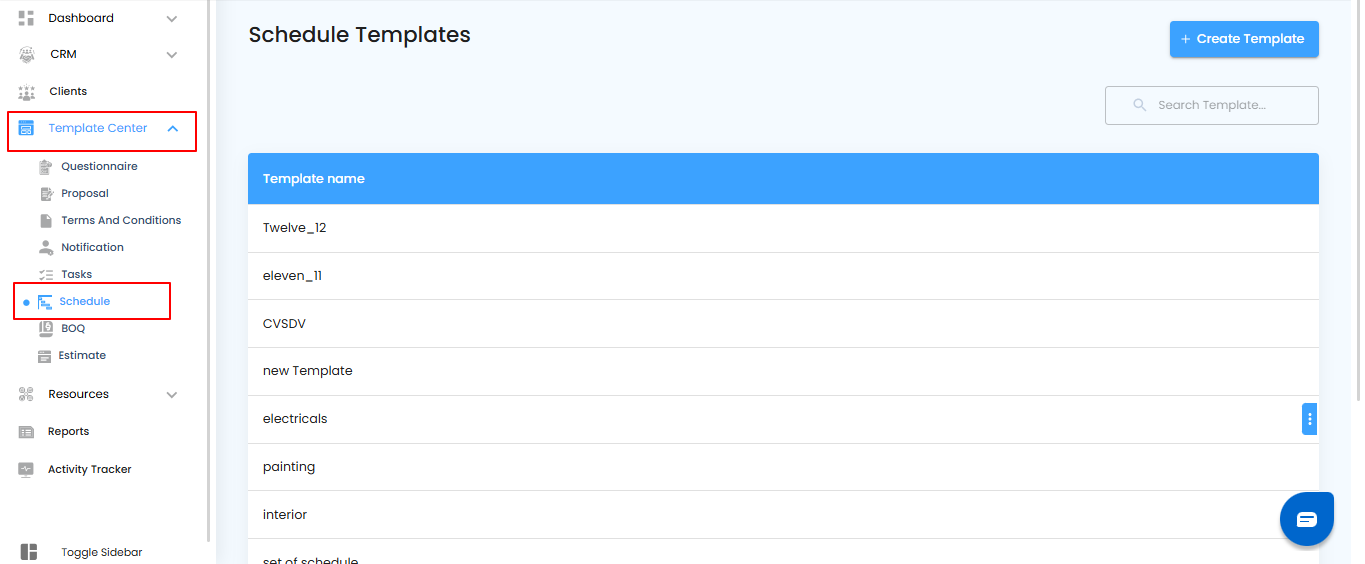Expand the Dashboard menu chevron

172,19
